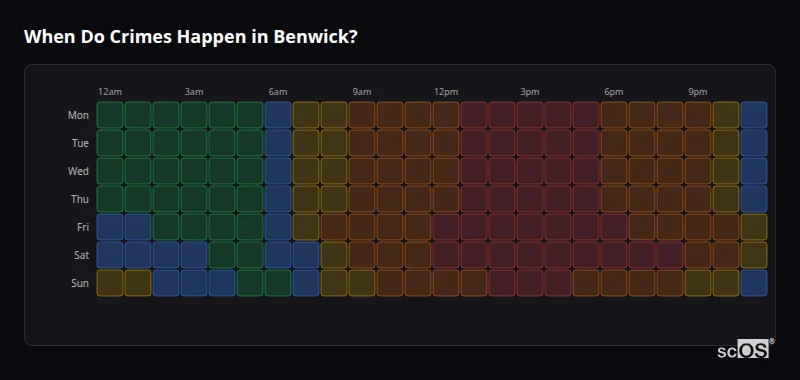Click the Mon row label
Screen dimensions: 800x380
(78, 115)
